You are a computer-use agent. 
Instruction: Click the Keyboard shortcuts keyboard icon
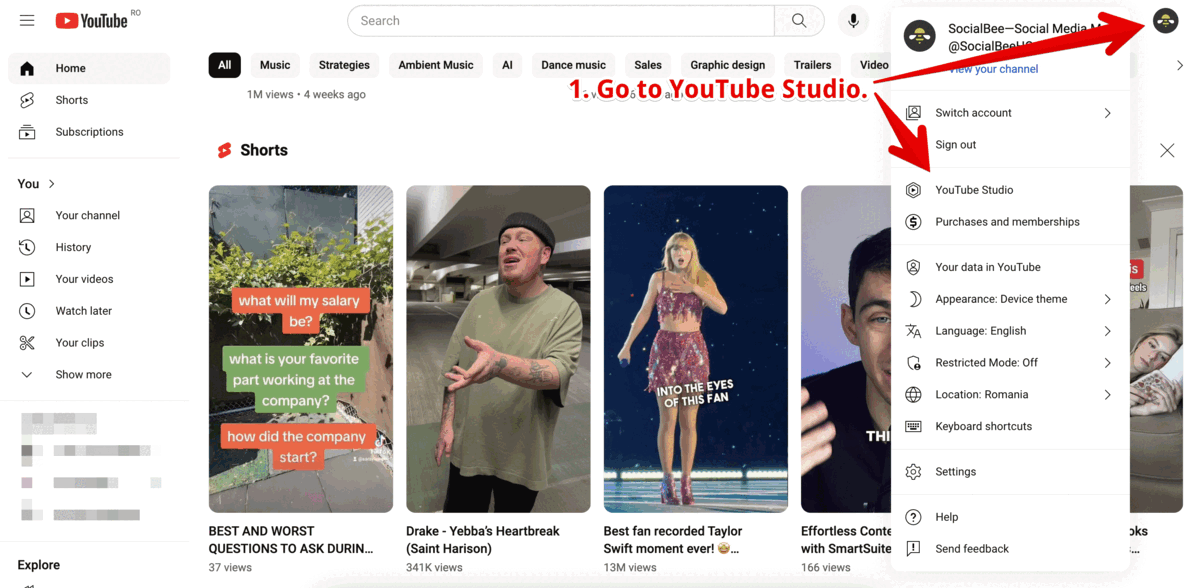click(x=913, y=426)
